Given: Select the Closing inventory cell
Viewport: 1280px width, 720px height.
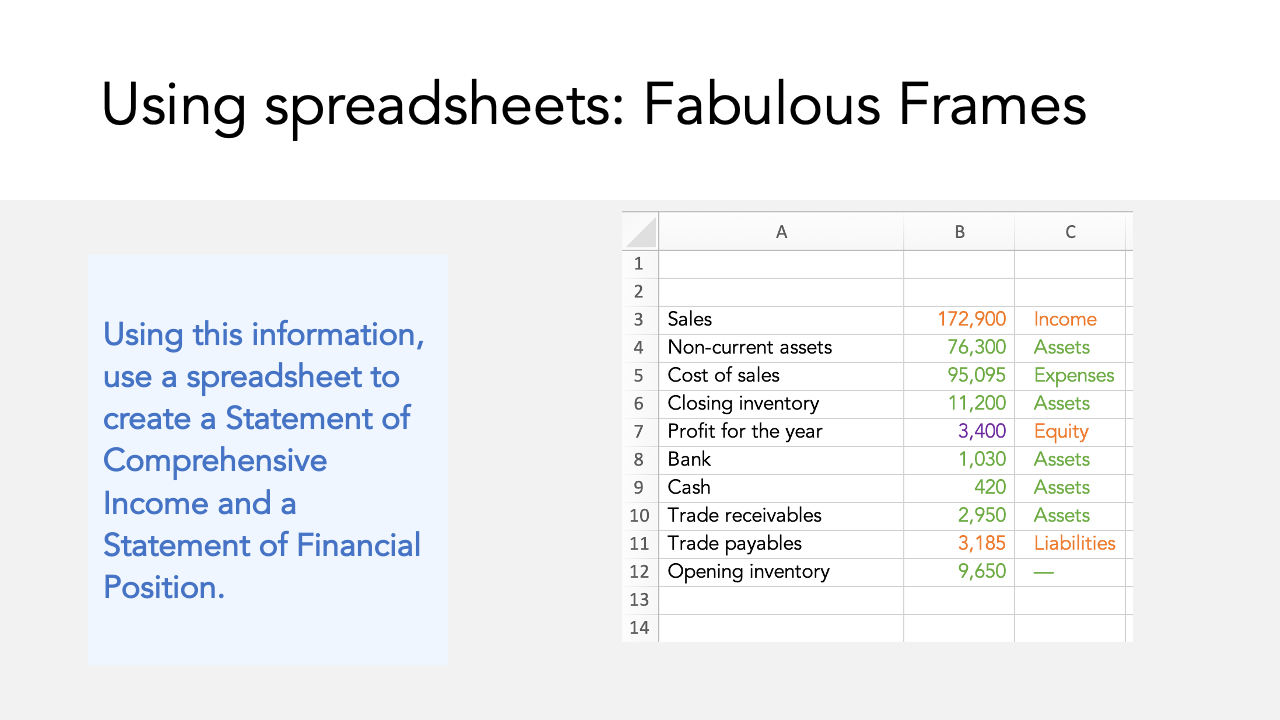Looking at the screenshot, I should pos(781,404).
